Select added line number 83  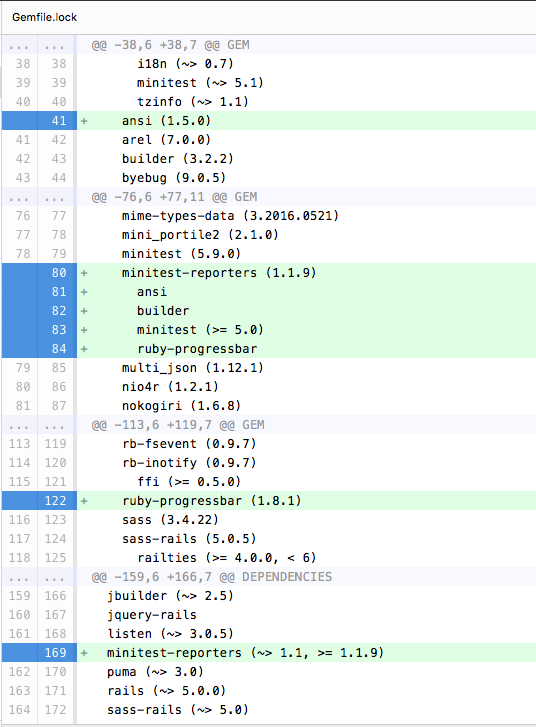tap(58, 330)
